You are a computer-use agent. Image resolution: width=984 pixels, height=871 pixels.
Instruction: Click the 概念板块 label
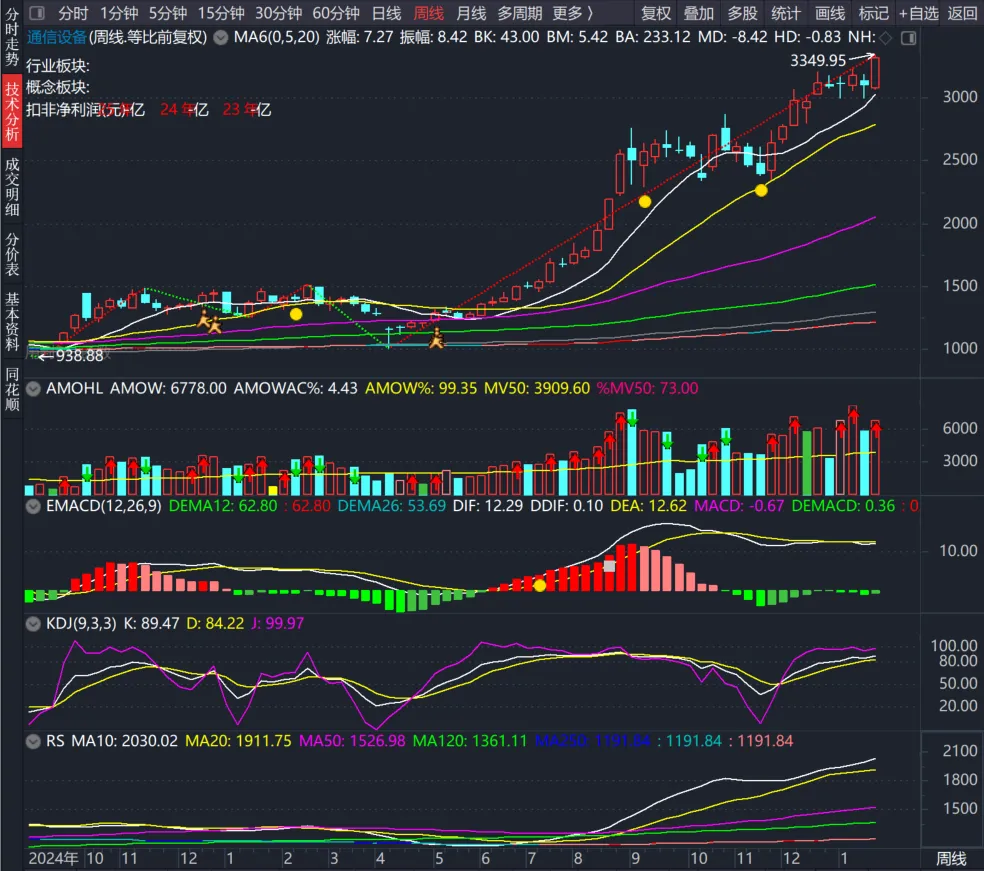pyautogui.click(x=58, y=87)
